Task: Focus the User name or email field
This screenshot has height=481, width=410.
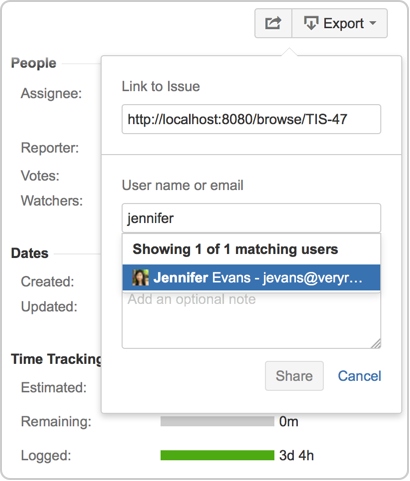Action: (x=251, y=218)
